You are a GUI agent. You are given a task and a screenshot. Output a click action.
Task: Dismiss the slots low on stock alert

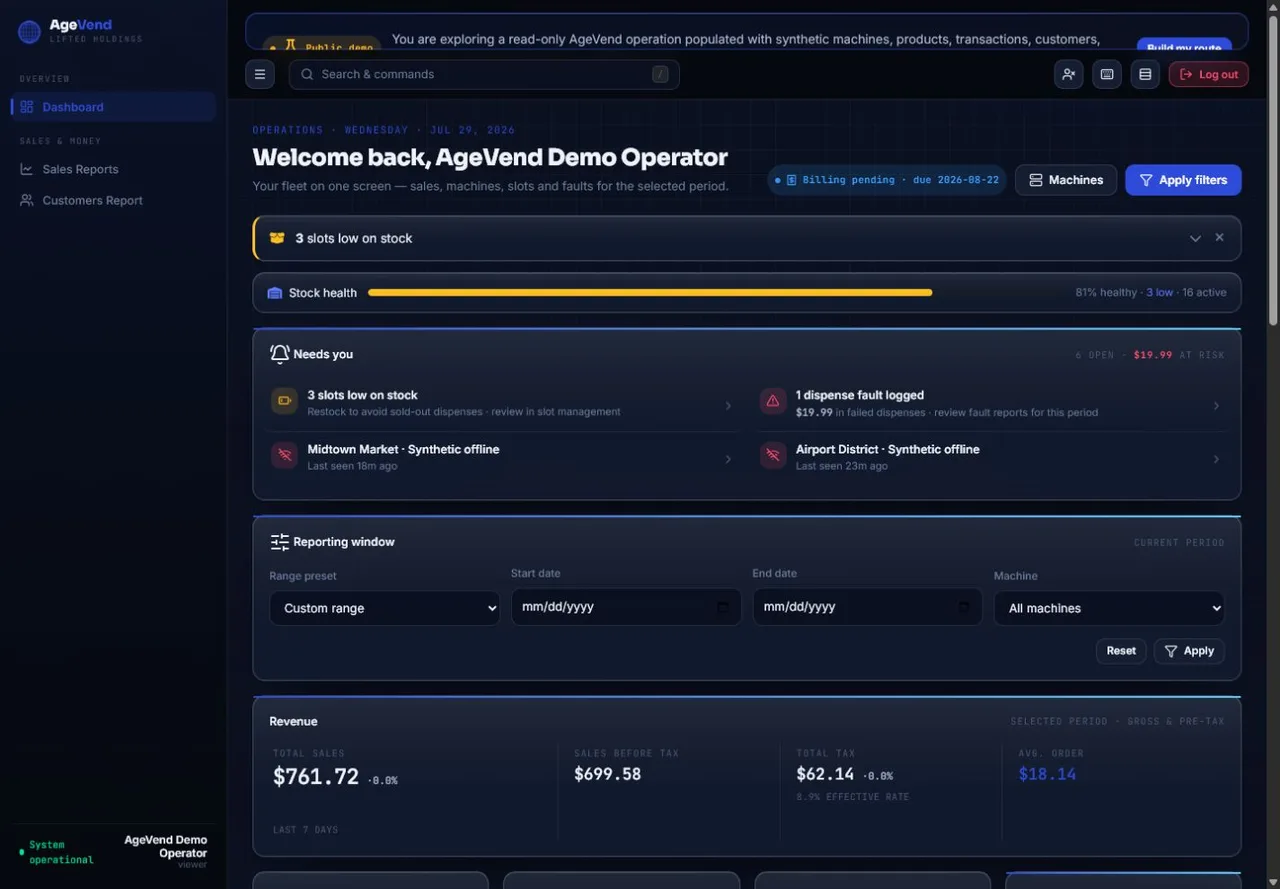point(1219,238)
